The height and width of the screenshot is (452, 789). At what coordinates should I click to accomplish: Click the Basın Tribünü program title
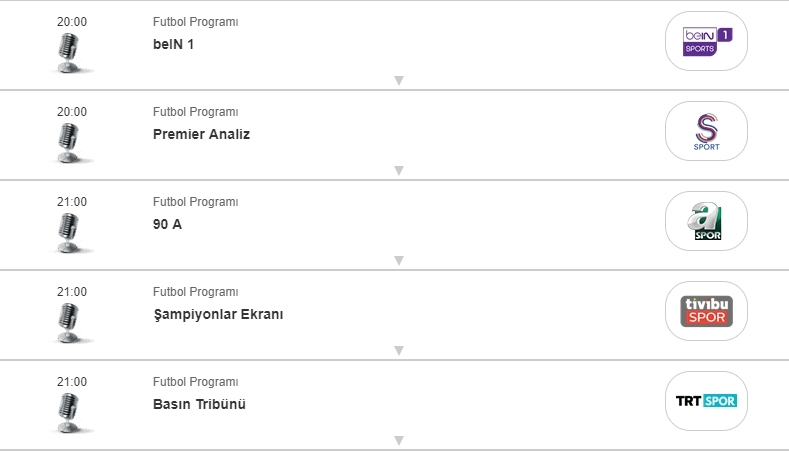point(199,404)
